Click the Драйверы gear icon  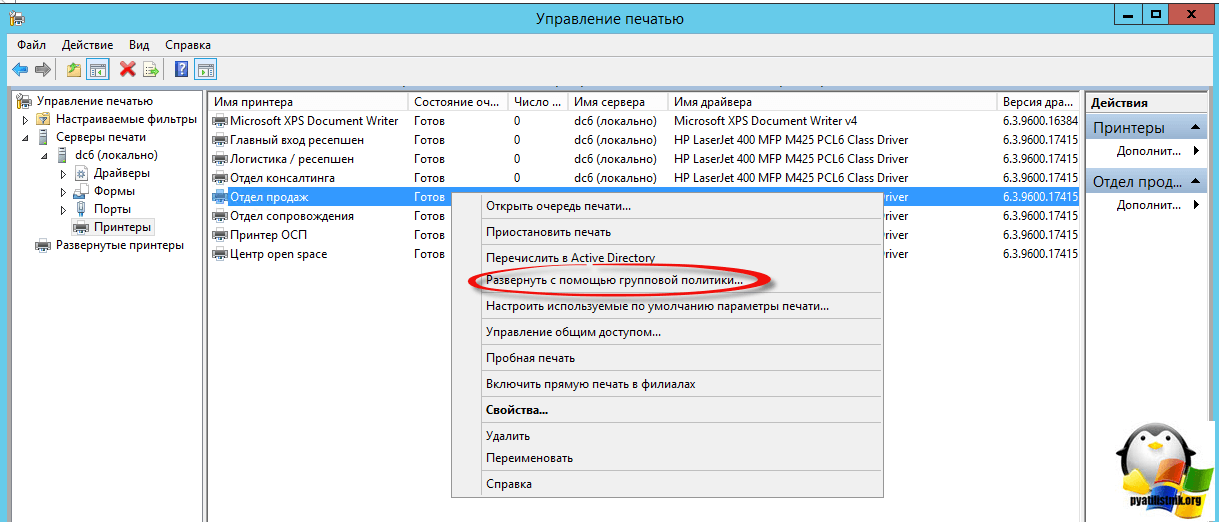pos(82,173)
